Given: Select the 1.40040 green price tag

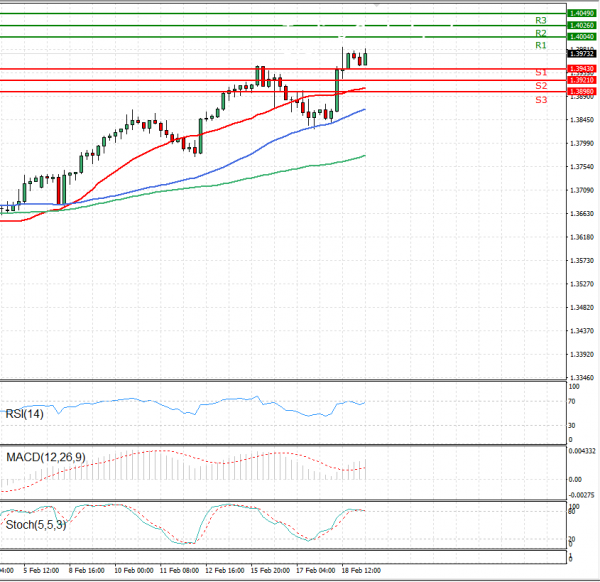Looking at the screenshot, I should (582, 37).
